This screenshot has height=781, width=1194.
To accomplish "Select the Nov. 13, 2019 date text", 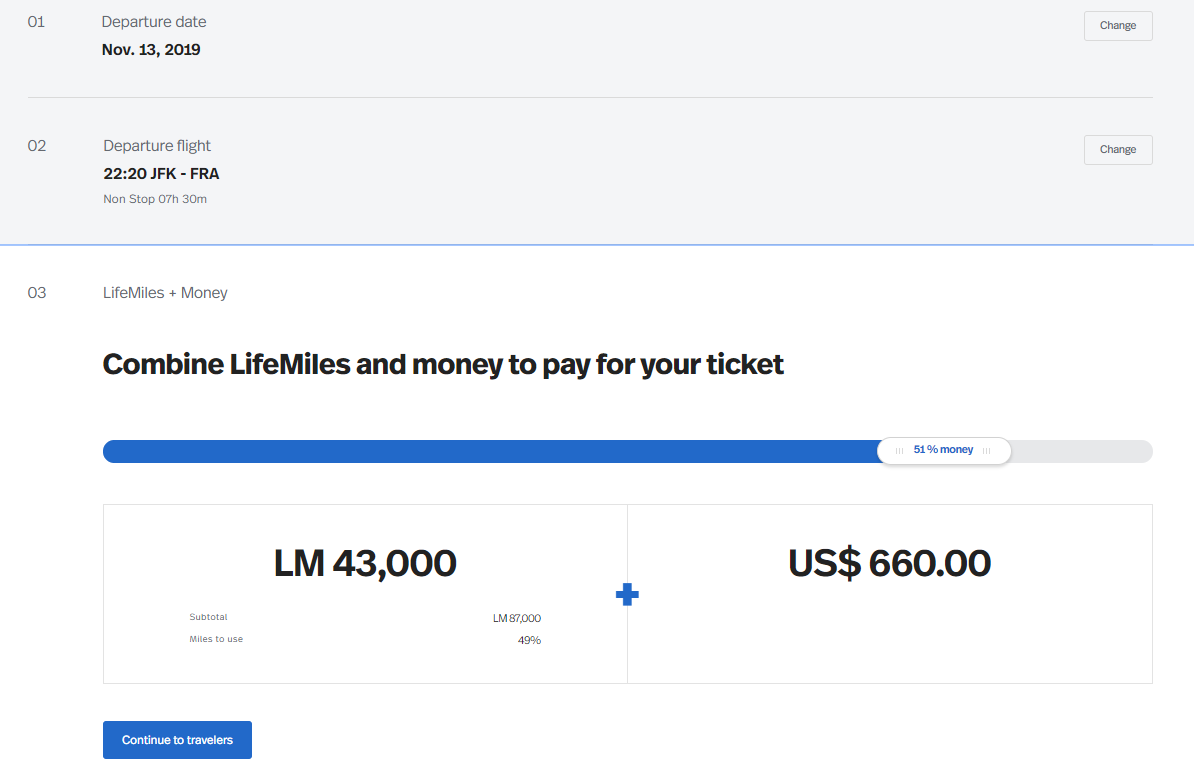I will [151, 49].
